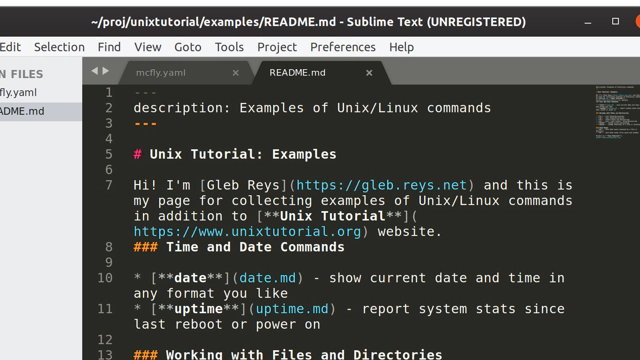The image size is (640, 360).
Task: Click the bold 'uptime' word
Action: pyautogui.click(x=198, y=309)
